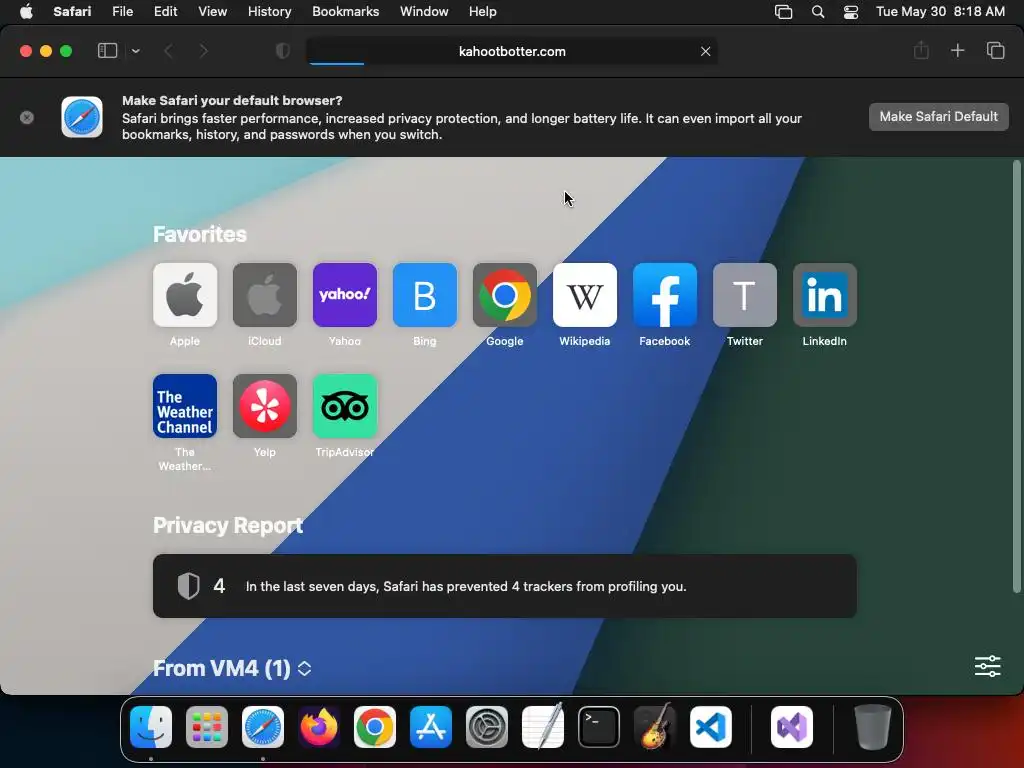The width and height of the screenshot is (1024, 768).
Task: Open the Twitter favorite
Action: (x=744, y=295)
